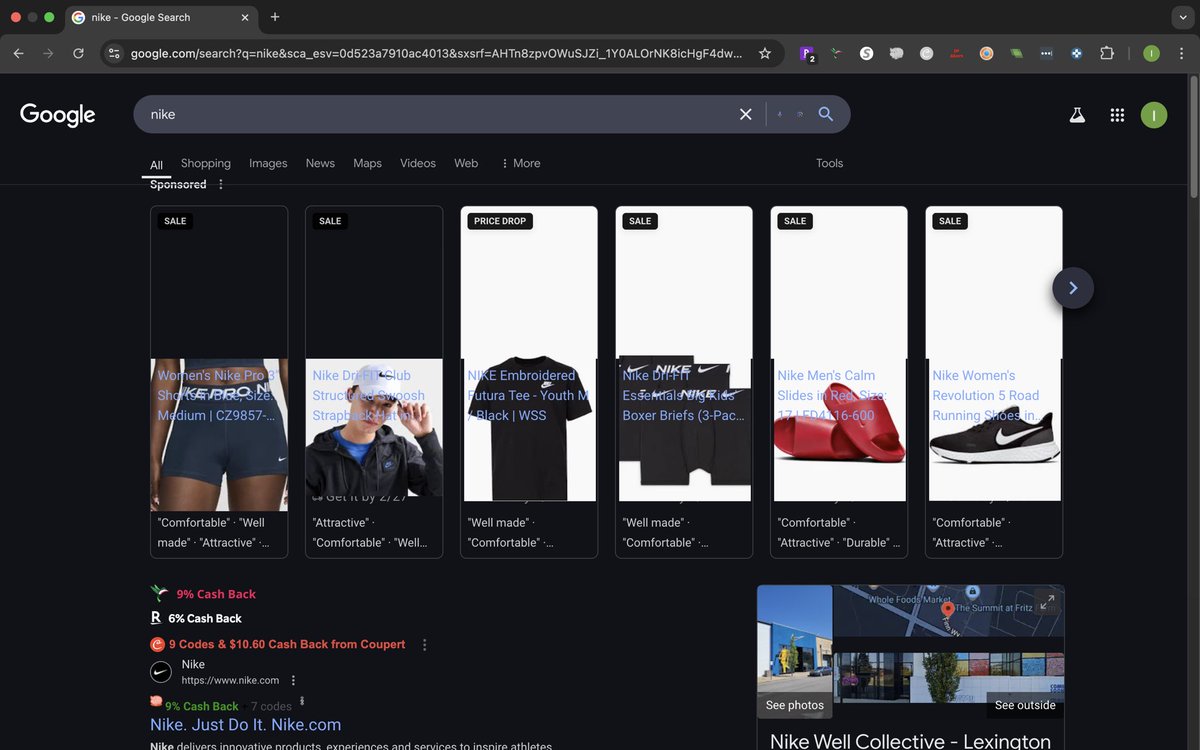Image resolution: width=1200 pixels, height=750 pixels.
Task: Click the Honey hummingbird cashback icon
Action: [159, 592]
